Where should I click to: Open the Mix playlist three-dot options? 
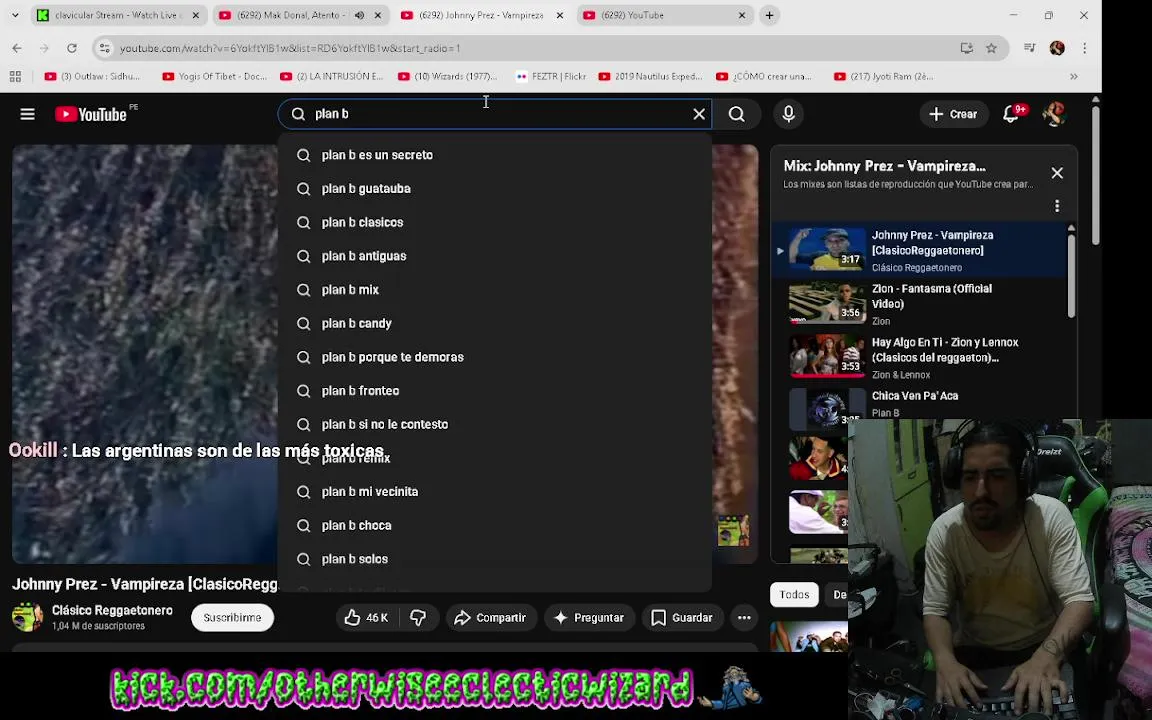1056,206
